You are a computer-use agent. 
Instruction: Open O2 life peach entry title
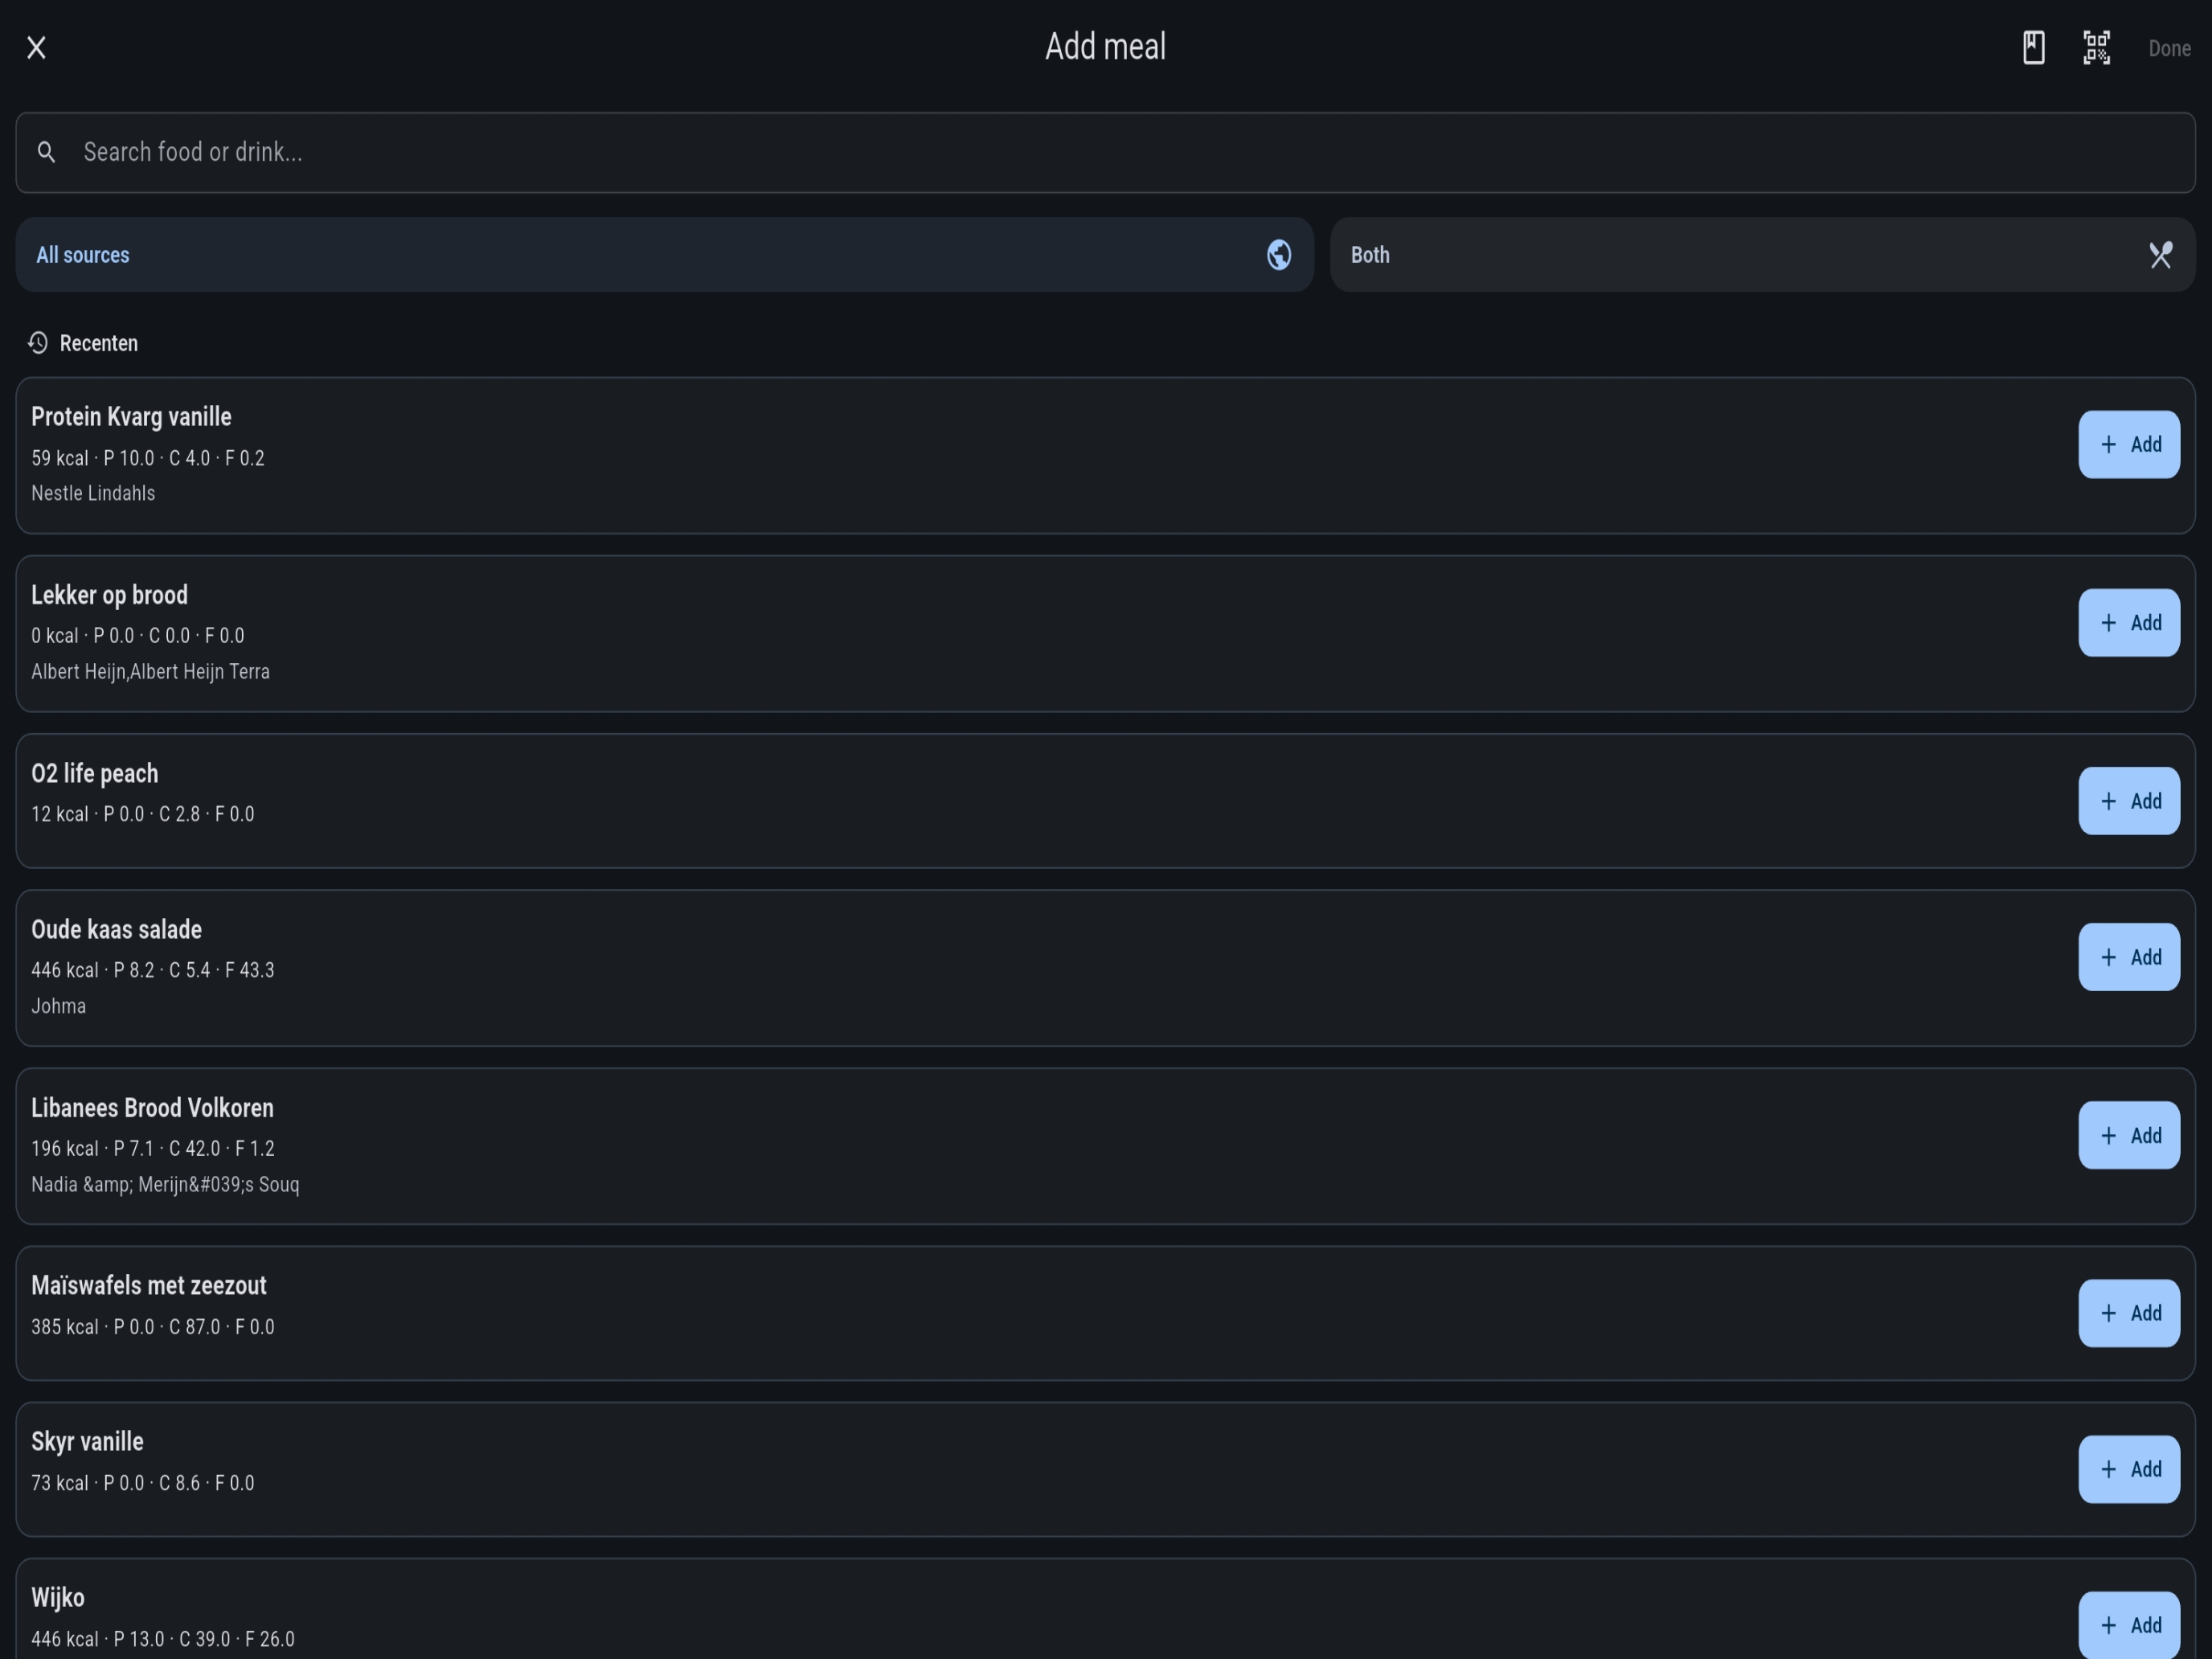[x=94, y=773]
